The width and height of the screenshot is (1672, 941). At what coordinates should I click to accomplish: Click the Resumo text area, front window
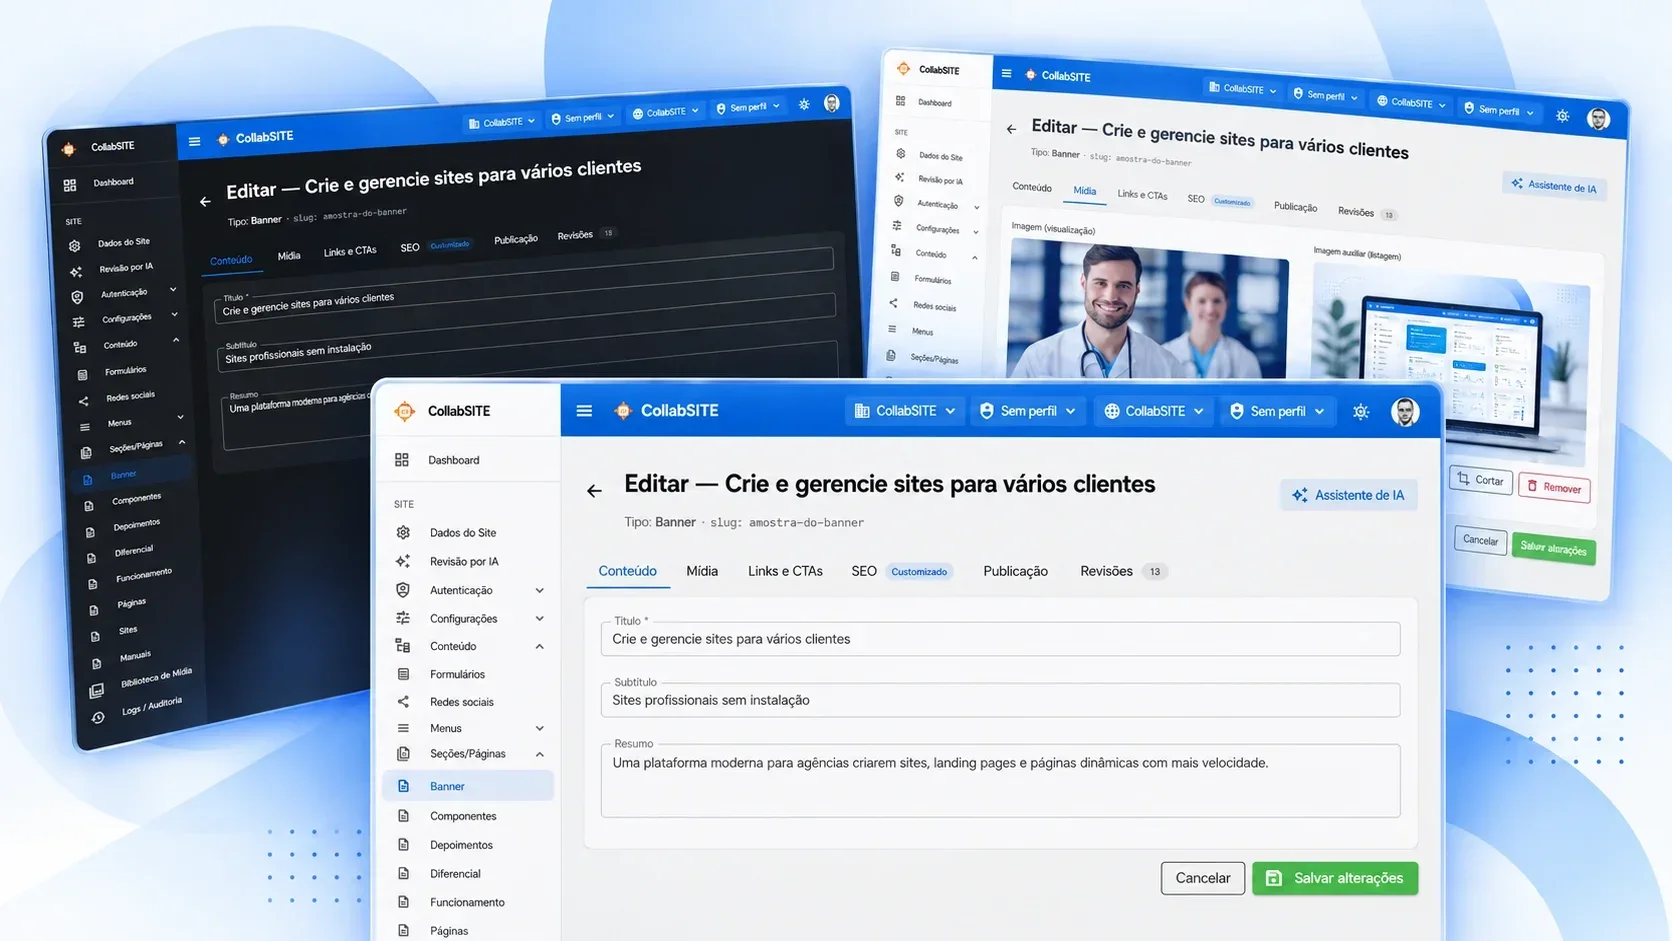pyautogui.click(x=1000, y=780)
